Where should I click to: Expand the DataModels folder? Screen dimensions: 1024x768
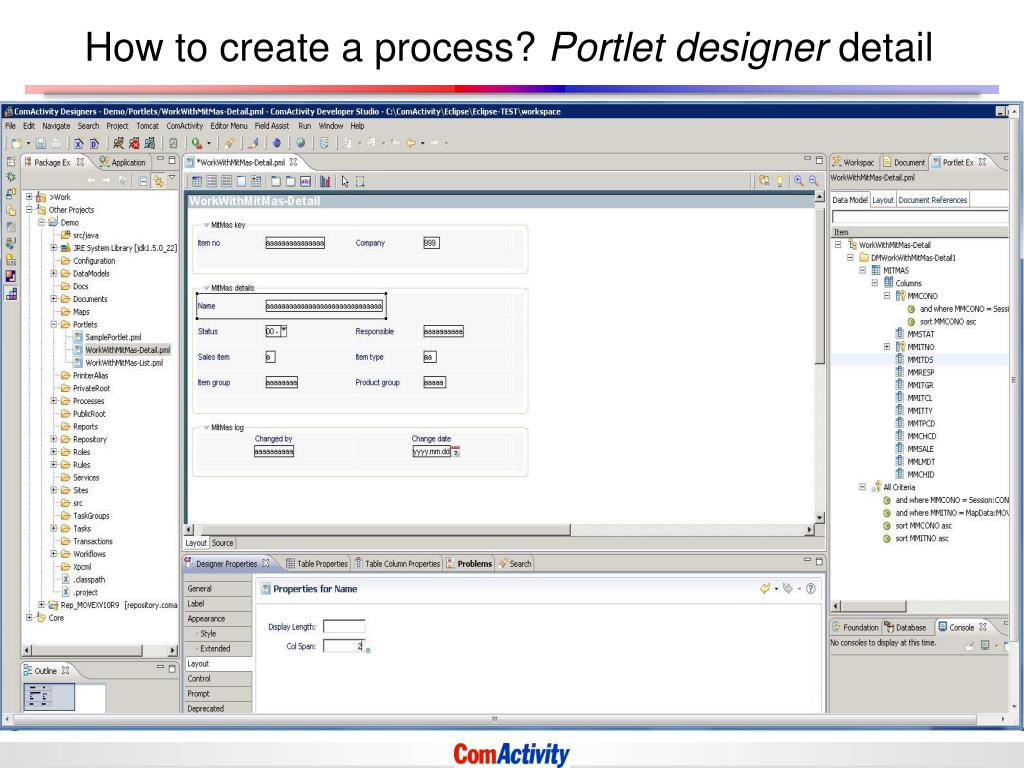[54, 274]
